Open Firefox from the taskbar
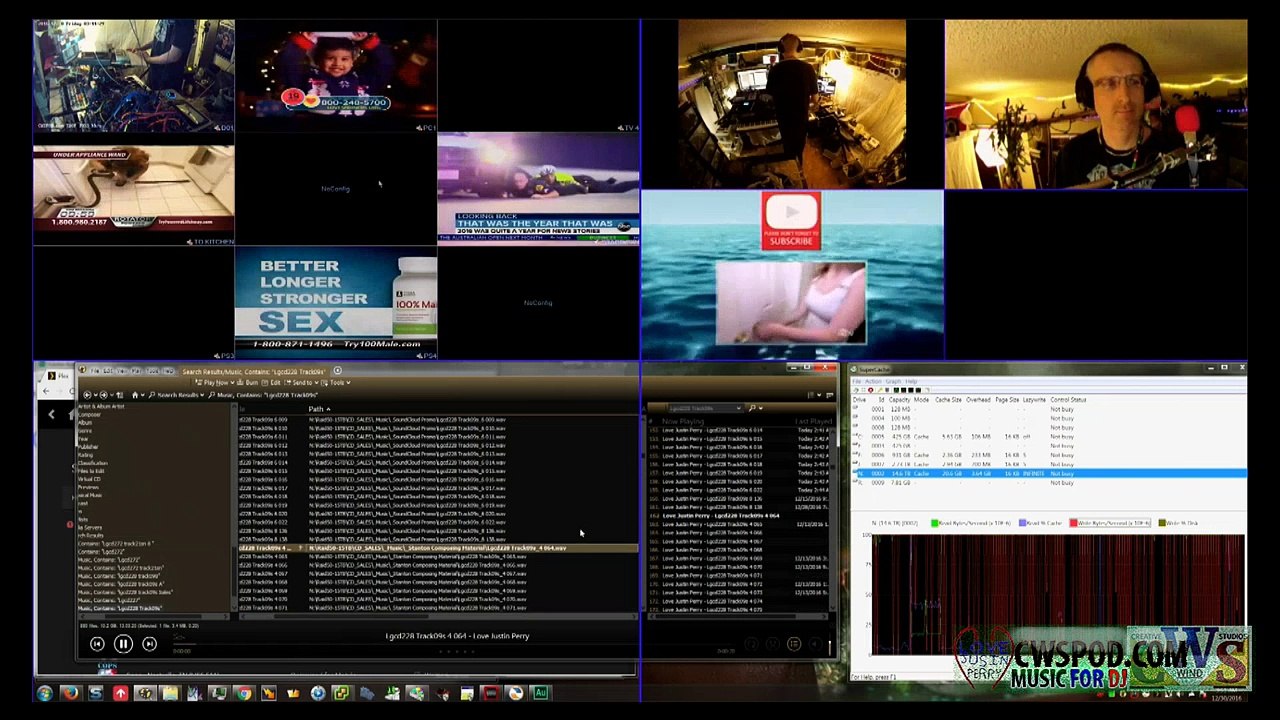The width and height of the screenshot is (1280, 720). click(70, 693)
